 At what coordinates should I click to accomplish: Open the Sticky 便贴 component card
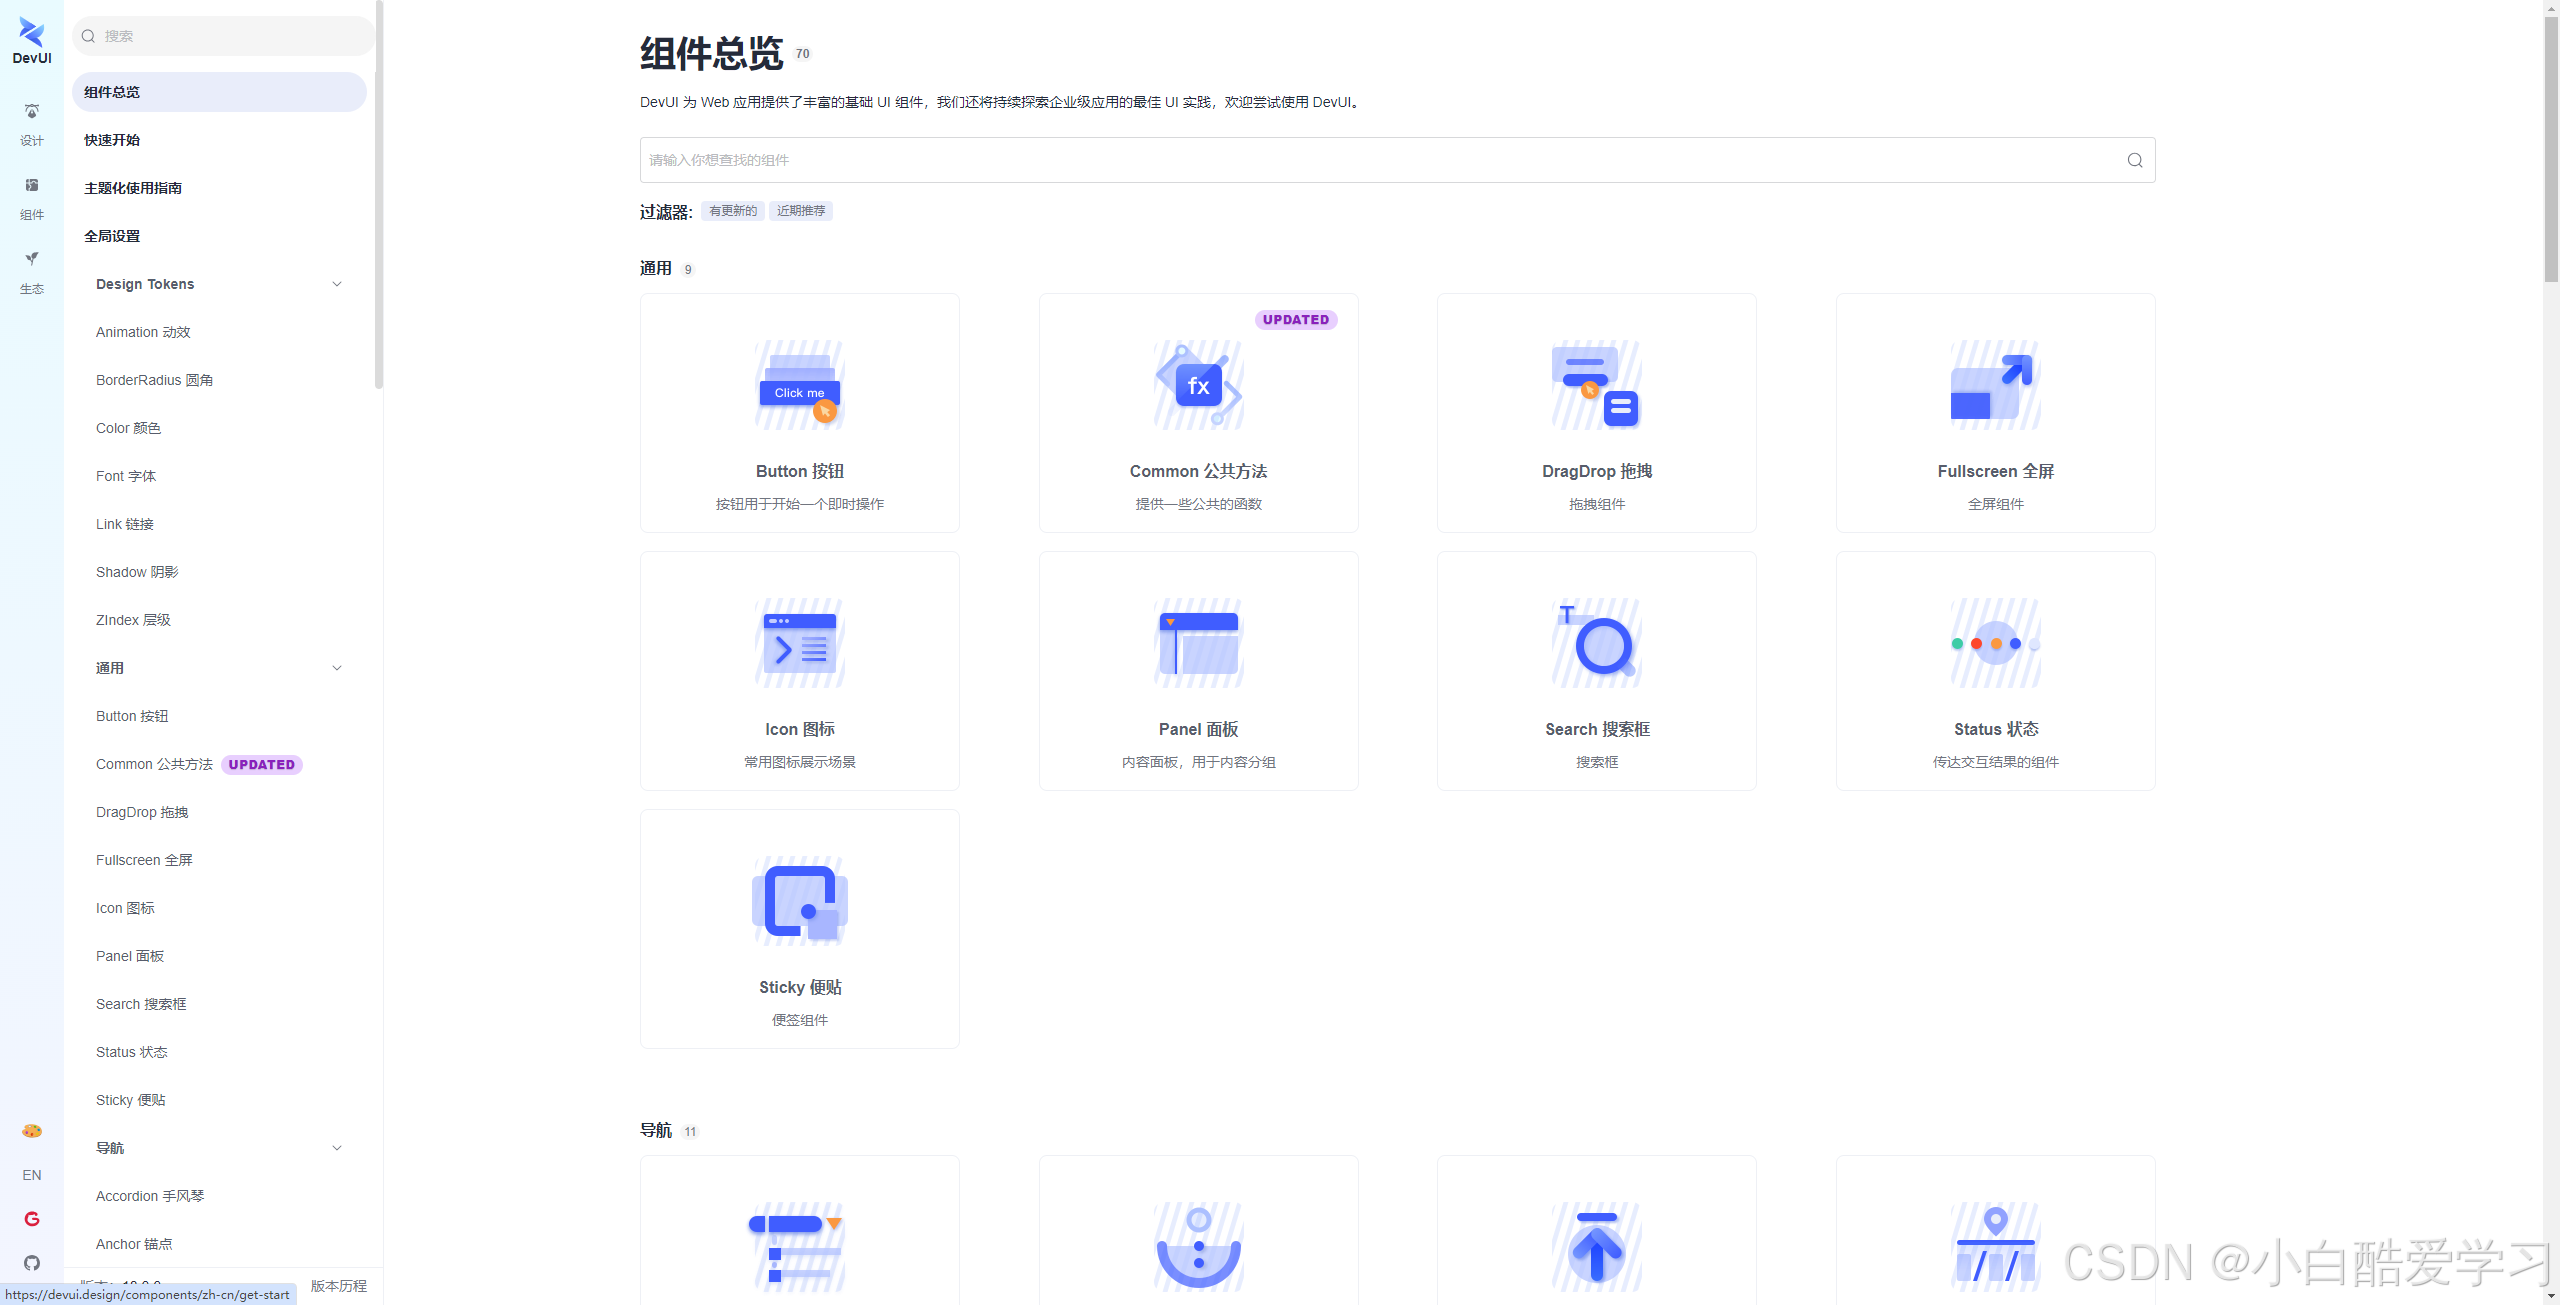799,929
